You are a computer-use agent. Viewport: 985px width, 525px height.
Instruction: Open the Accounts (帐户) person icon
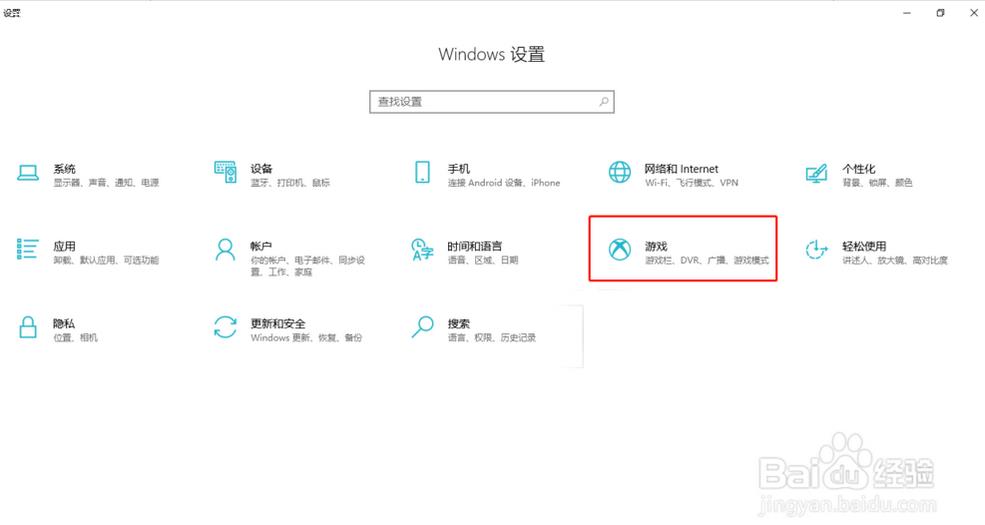[225, 249]
